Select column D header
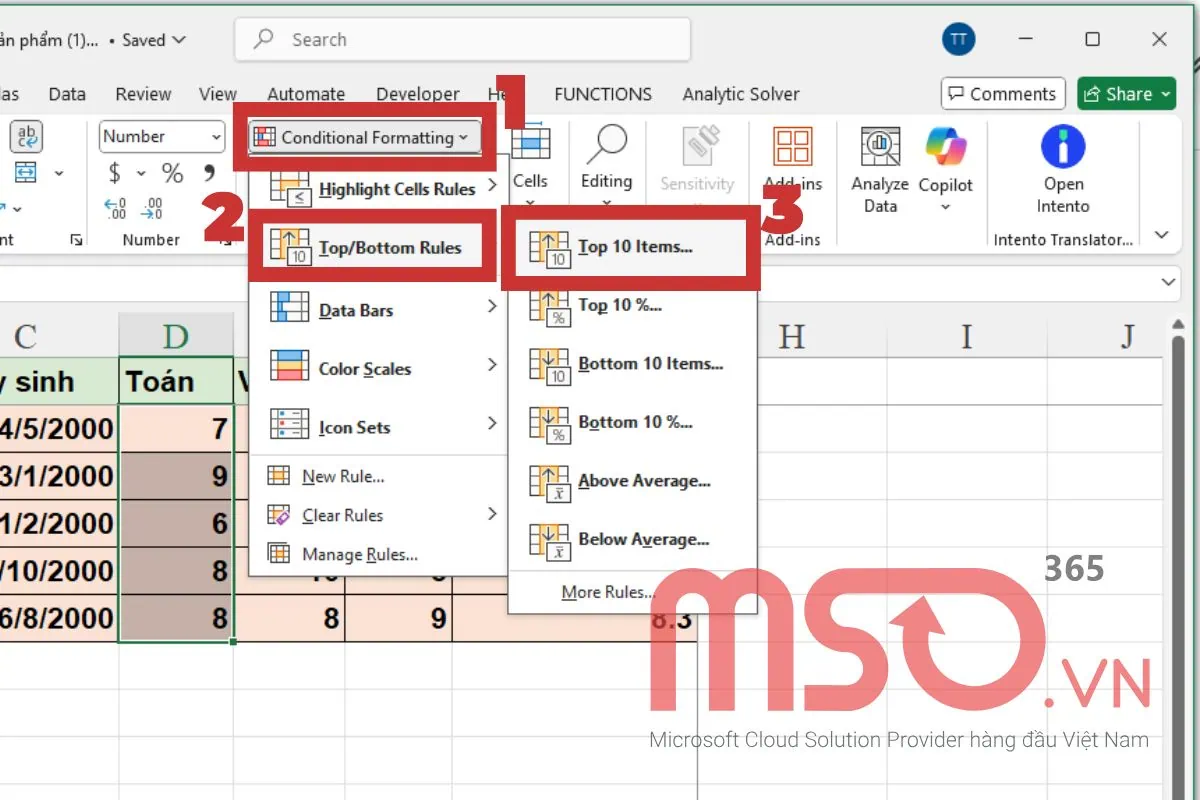Viewport: 1200px width, 800px height. [176, 336]
